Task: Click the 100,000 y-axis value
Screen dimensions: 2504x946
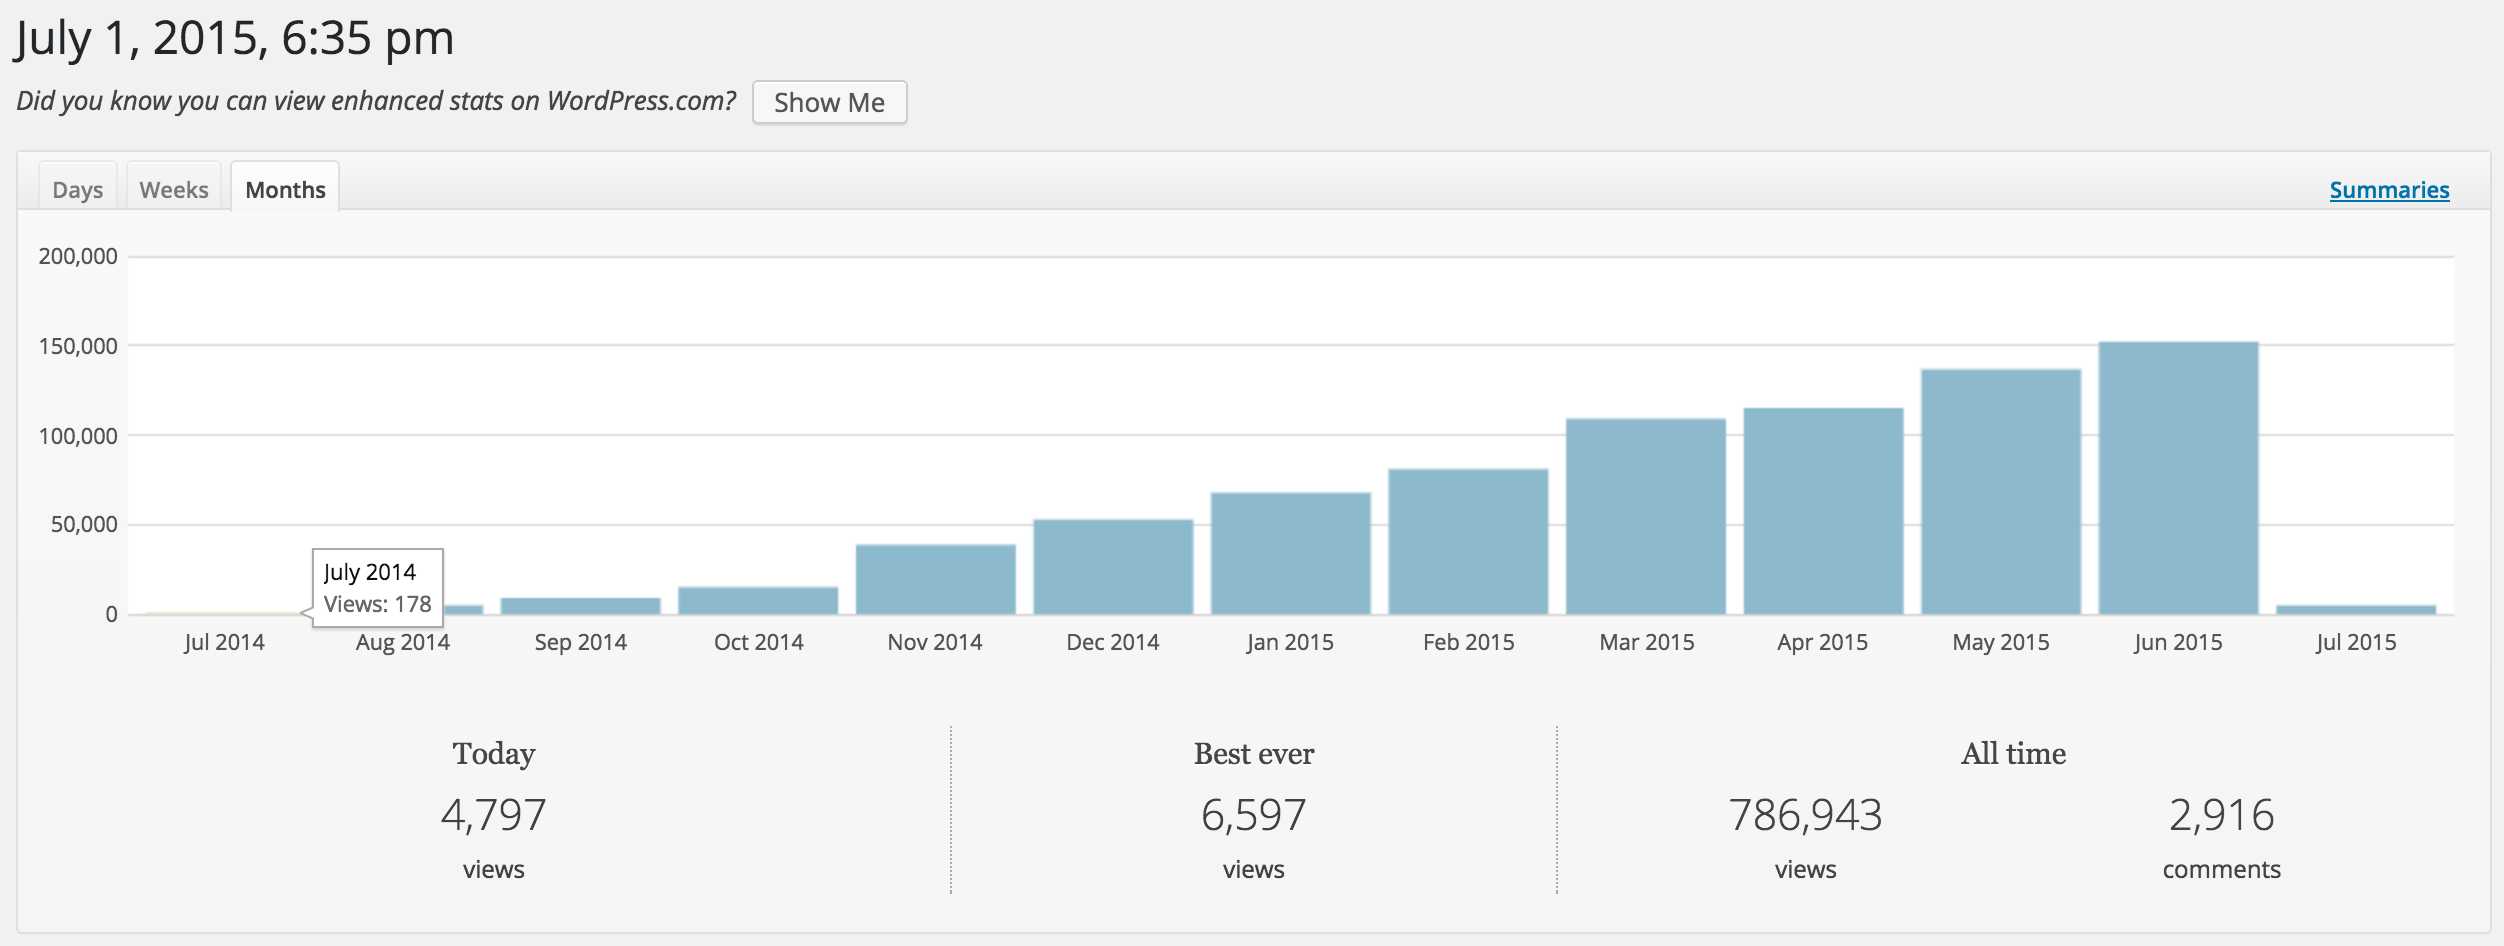Action: pos(78,436)
